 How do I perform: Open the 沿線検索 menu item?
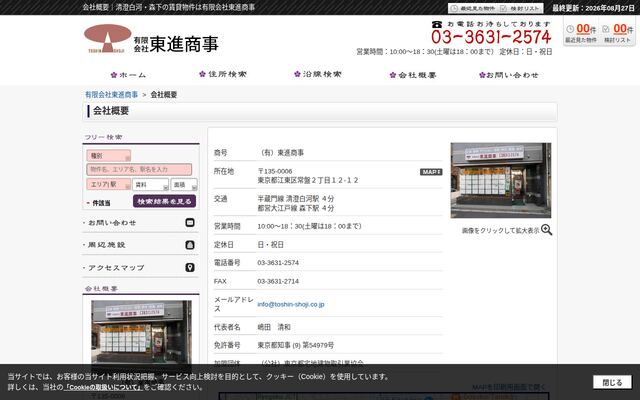point(318,74)
